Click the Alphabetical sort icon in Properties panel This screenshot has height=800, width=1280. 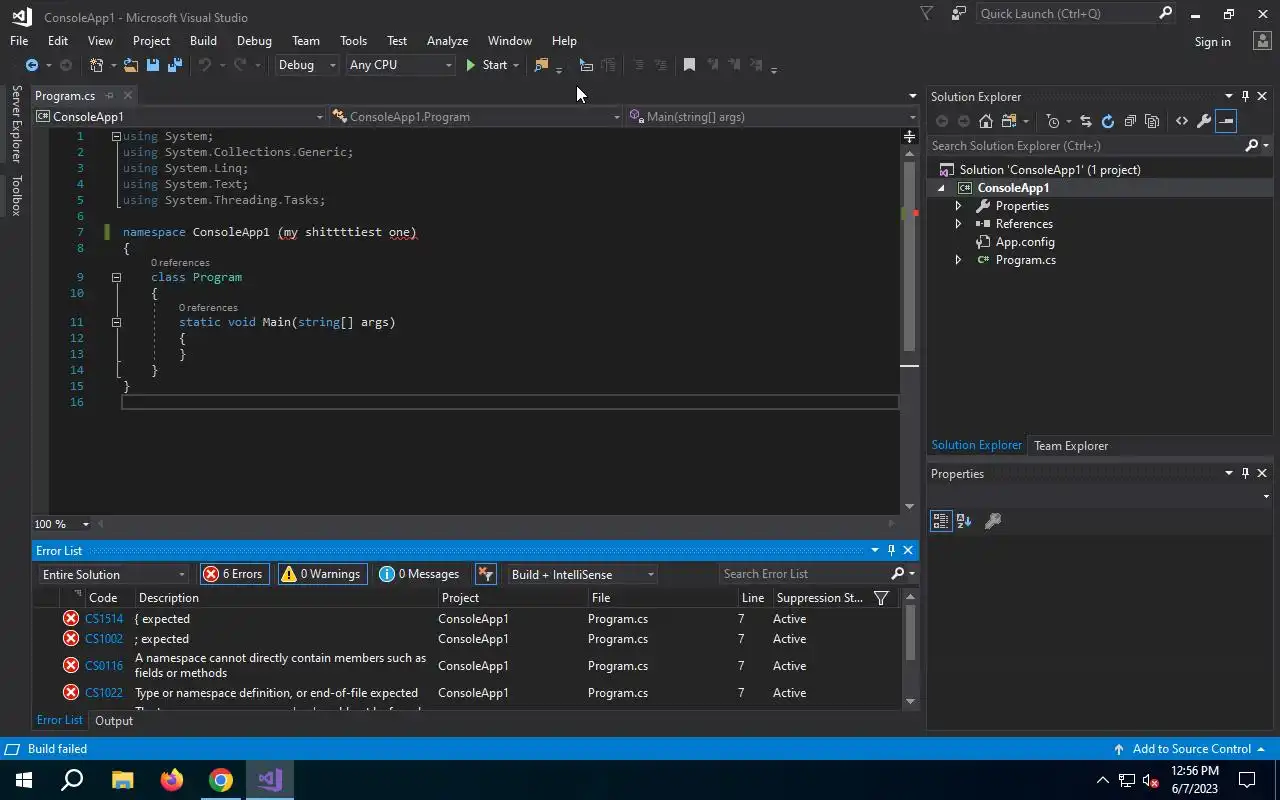964,521
